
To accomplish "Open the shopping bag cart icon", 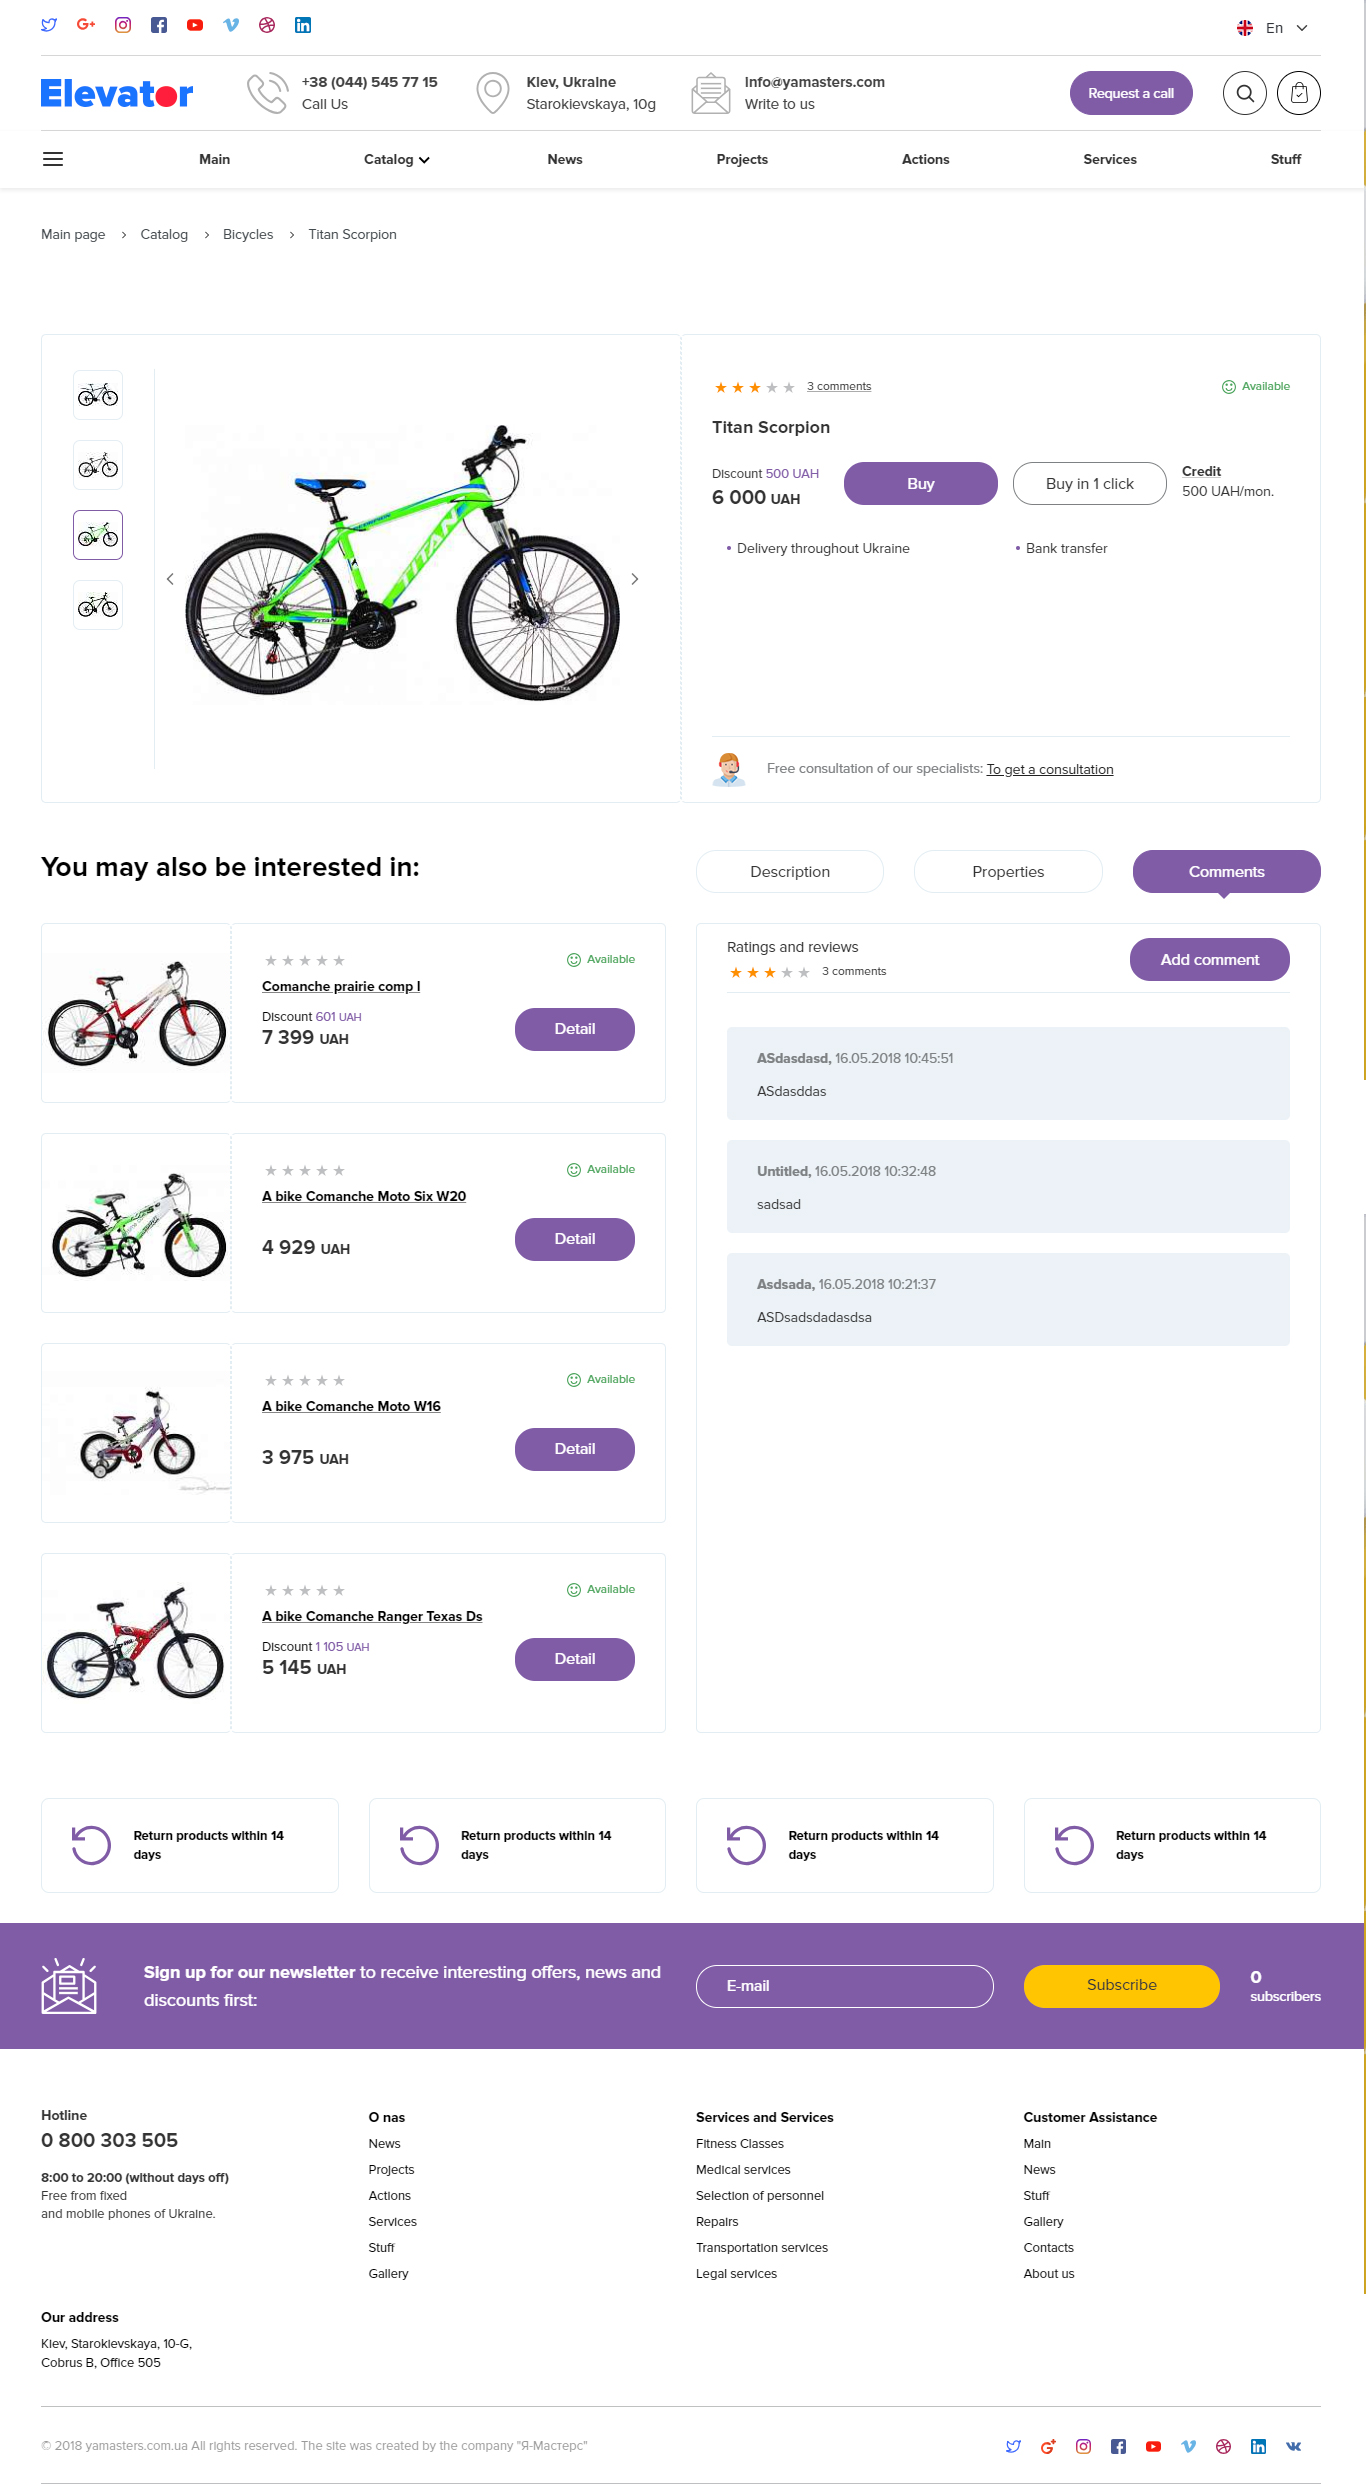I will point(1299,93).
